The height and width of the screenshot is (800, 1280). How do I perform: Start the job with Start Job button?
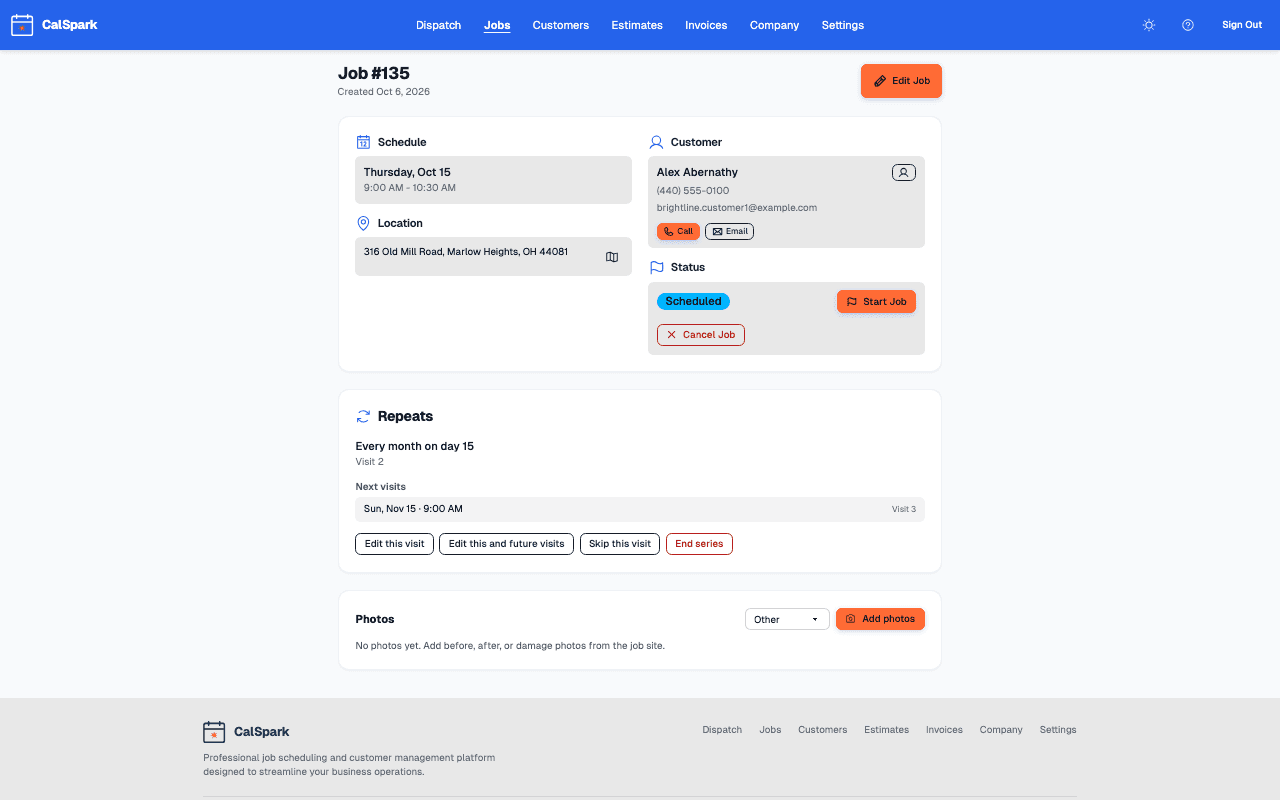pos(876,301)
